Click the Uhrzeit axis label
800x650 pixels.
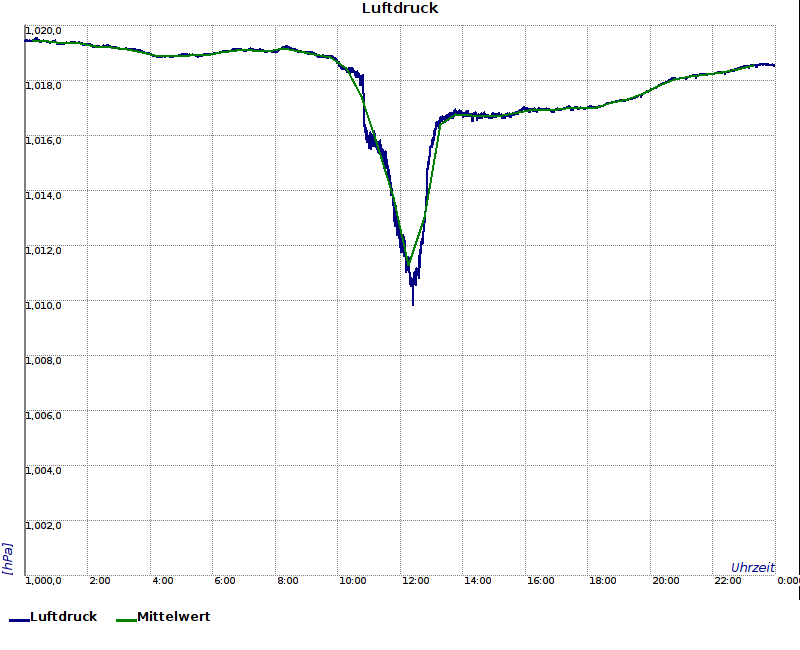tap(753, 567)
